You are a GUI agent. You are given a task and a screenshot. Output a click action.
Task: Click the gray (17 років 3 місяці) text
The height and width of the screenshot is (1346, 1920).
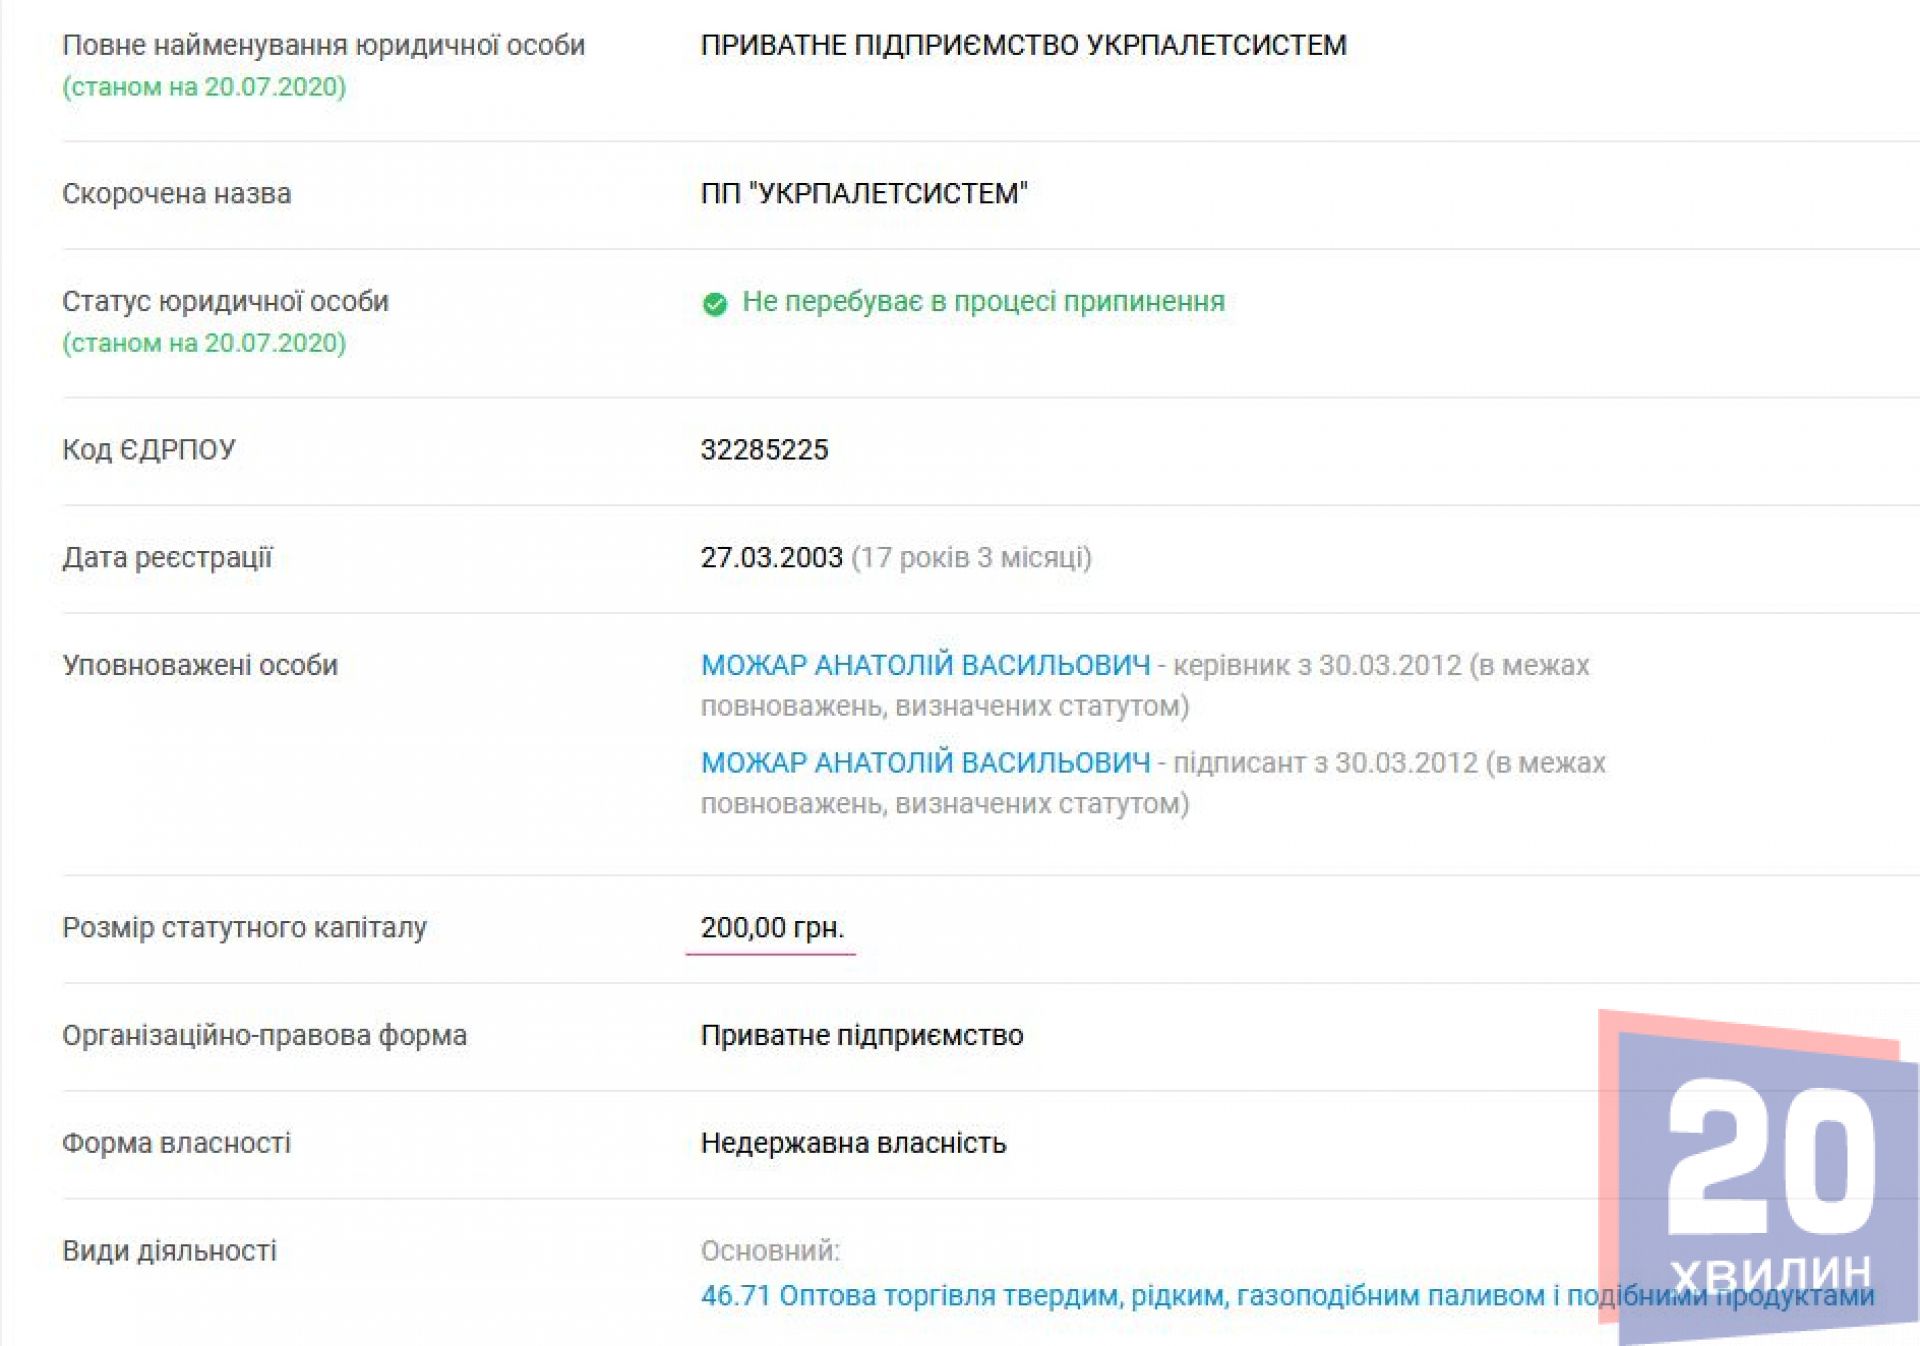(971, 558)
